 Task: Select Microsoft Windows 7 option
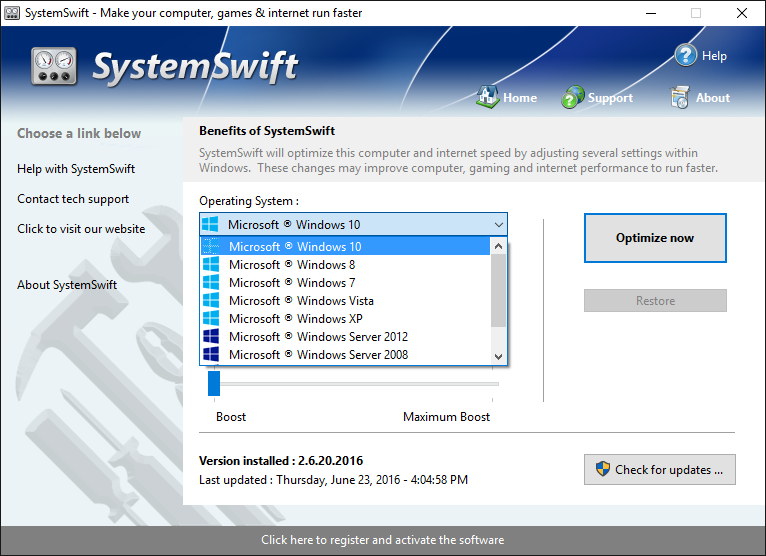pos(345,282)
